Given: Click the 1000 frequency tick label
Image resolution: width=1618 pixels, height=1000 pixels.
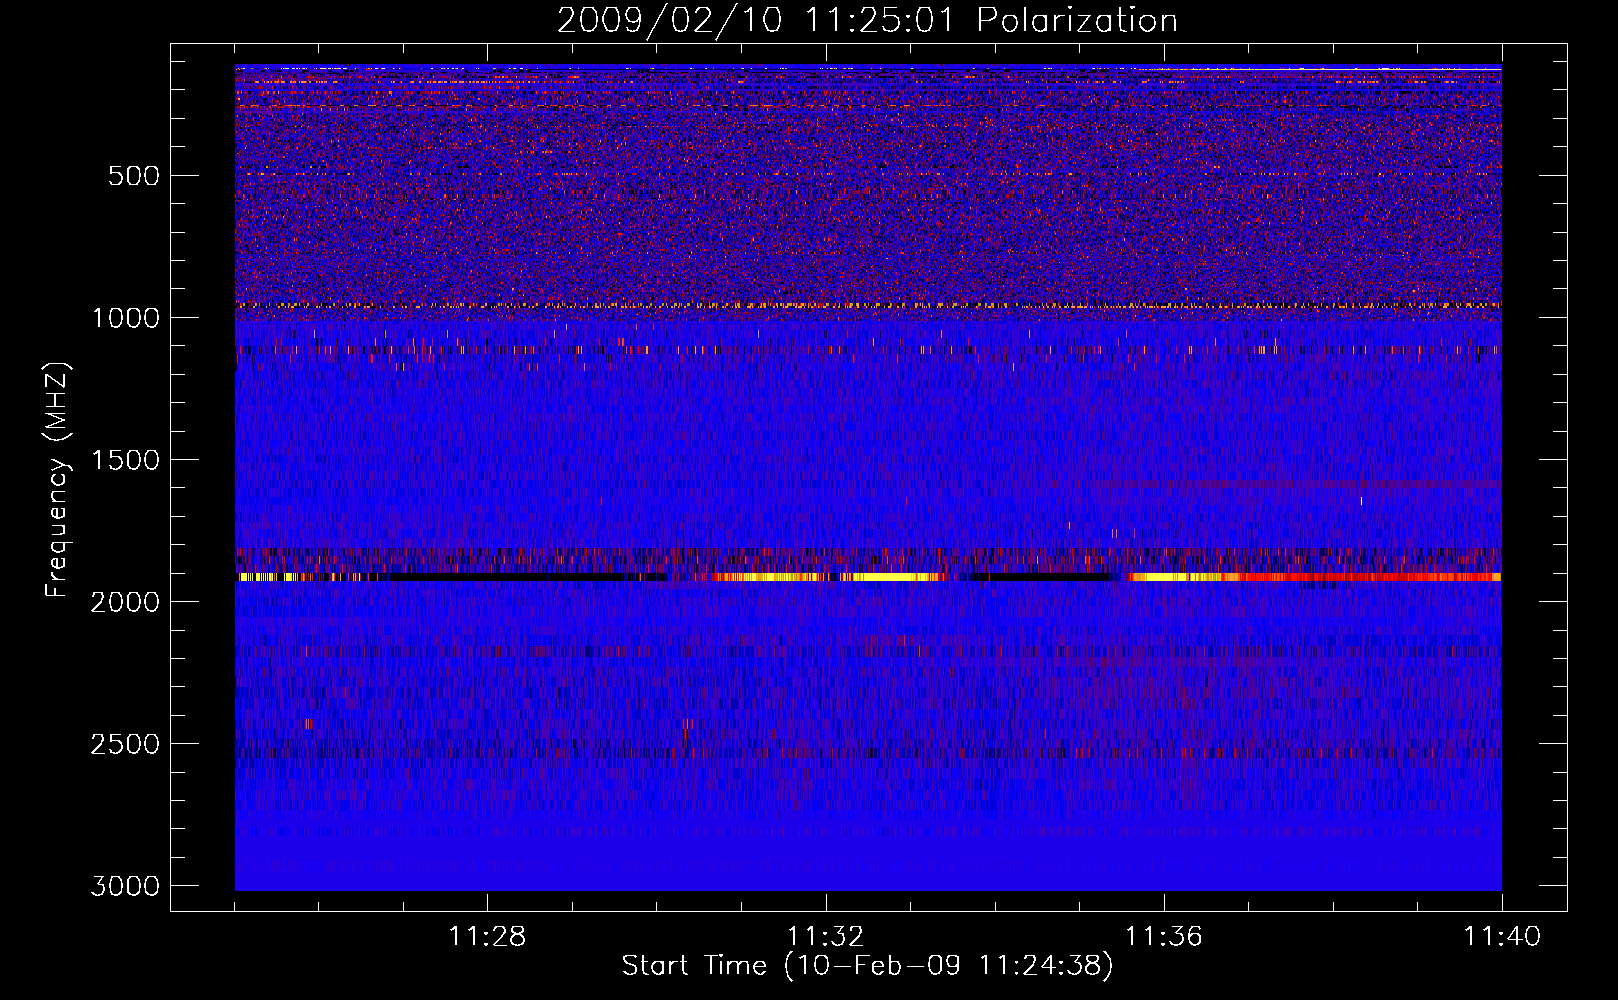Looking at the screenshot, I should 125,318.
